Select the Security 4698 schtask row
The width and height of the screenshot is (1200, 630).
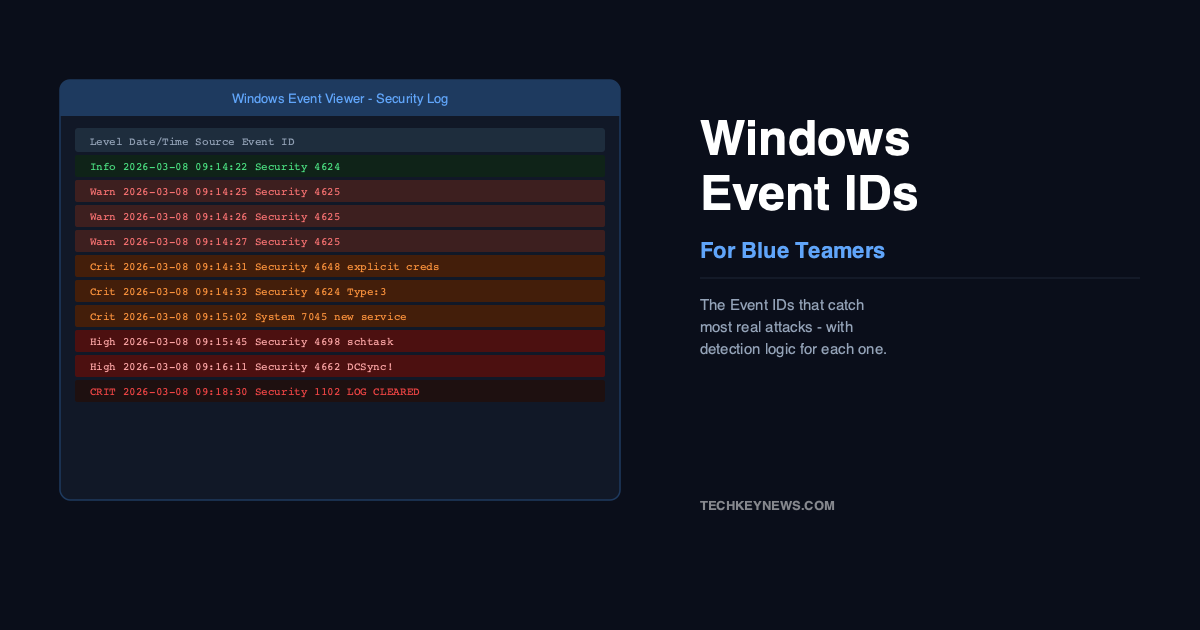click(x=340, y=341)
